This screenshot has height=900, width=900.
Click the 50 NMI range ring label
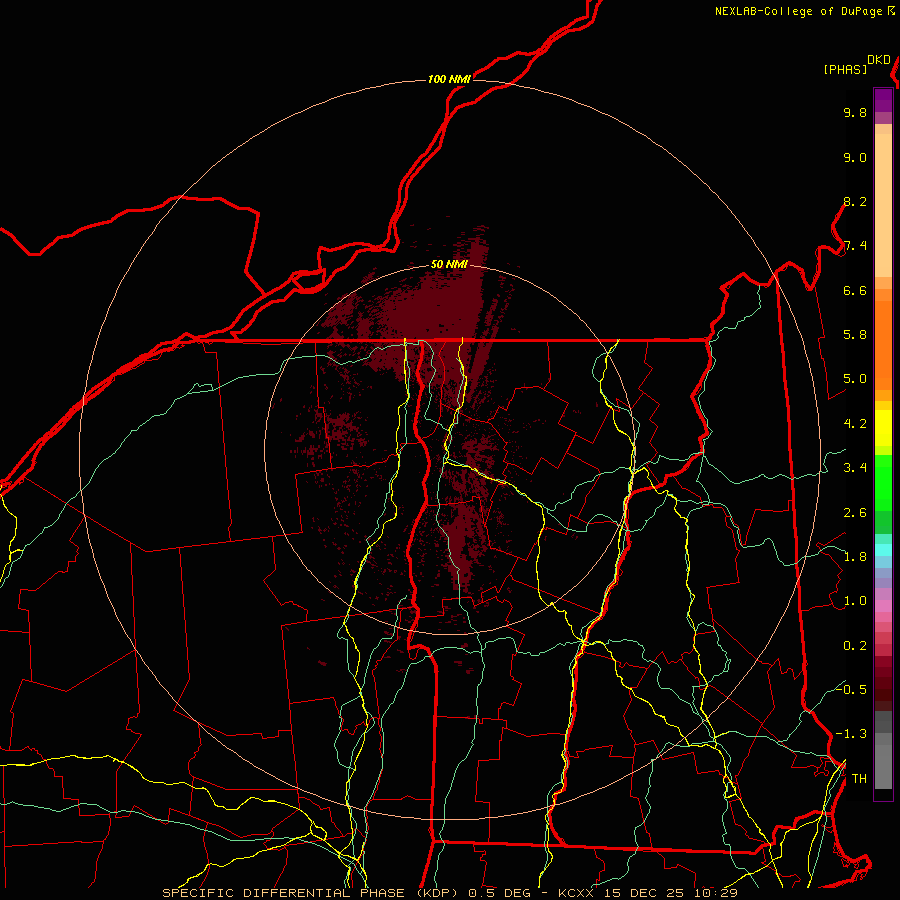coord(449,265)
